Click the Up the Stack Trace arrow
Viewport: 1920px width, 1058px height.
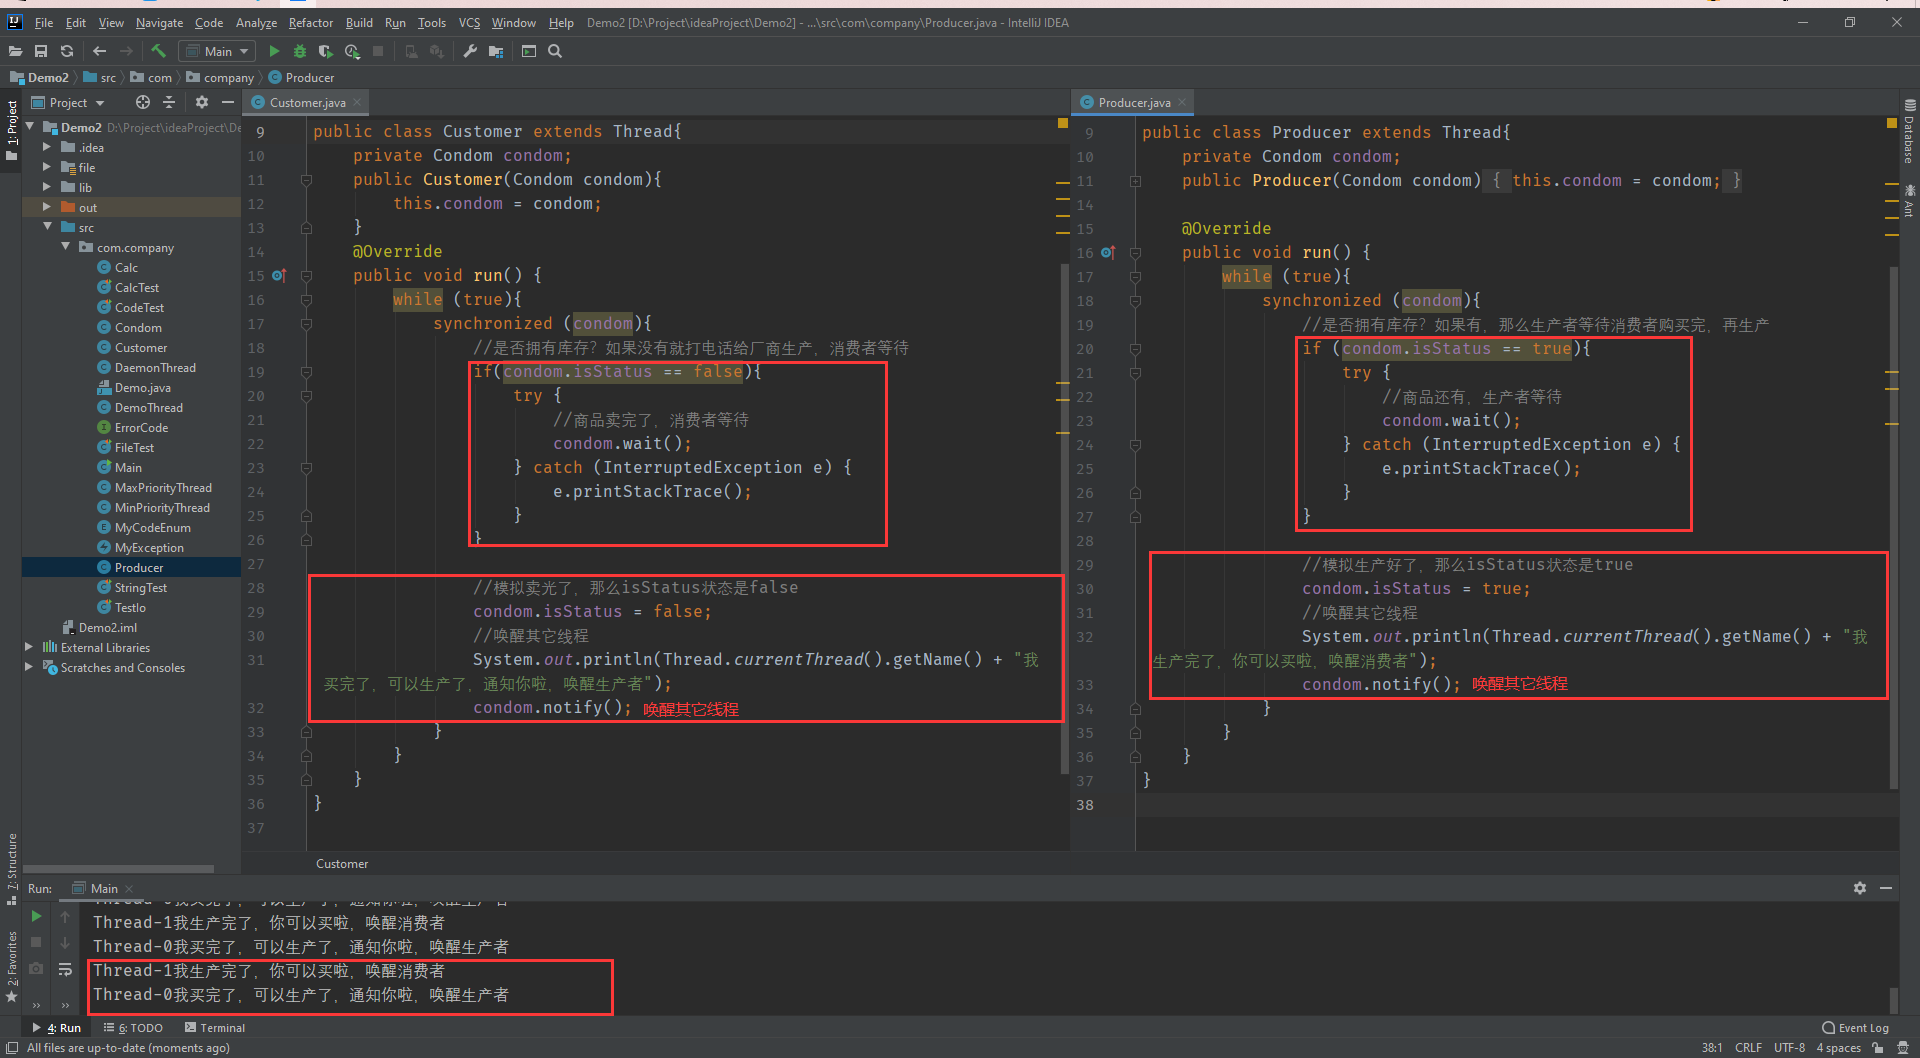click(x=65, y=916)
